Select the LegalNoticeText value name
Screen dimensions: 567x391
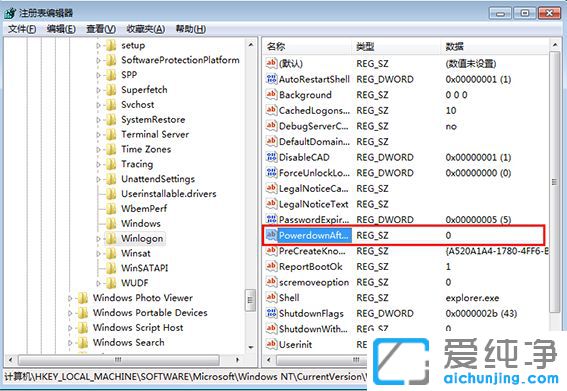314,204
